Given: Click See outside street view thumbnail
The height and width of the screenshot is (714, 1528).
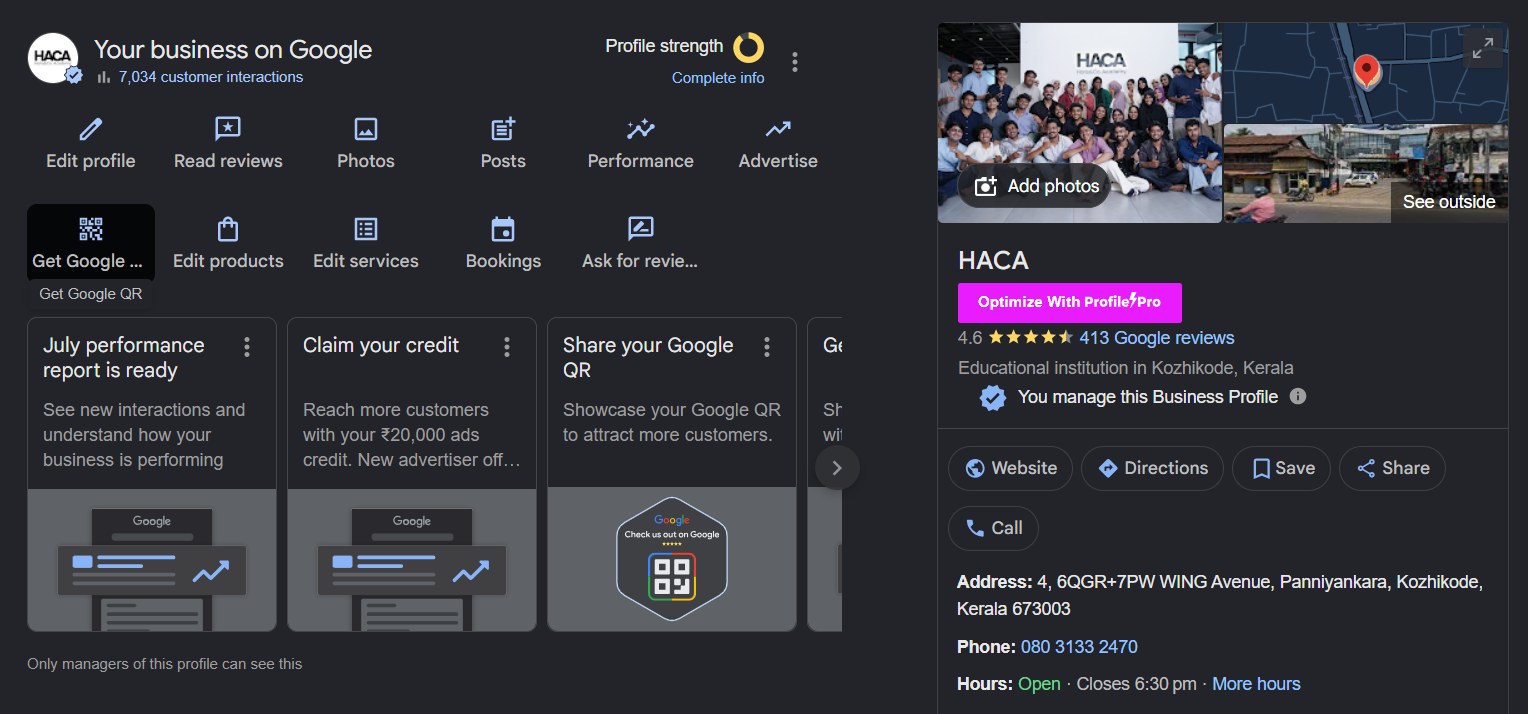Looking at the screenshot, I should click(x=1366, y=173).
